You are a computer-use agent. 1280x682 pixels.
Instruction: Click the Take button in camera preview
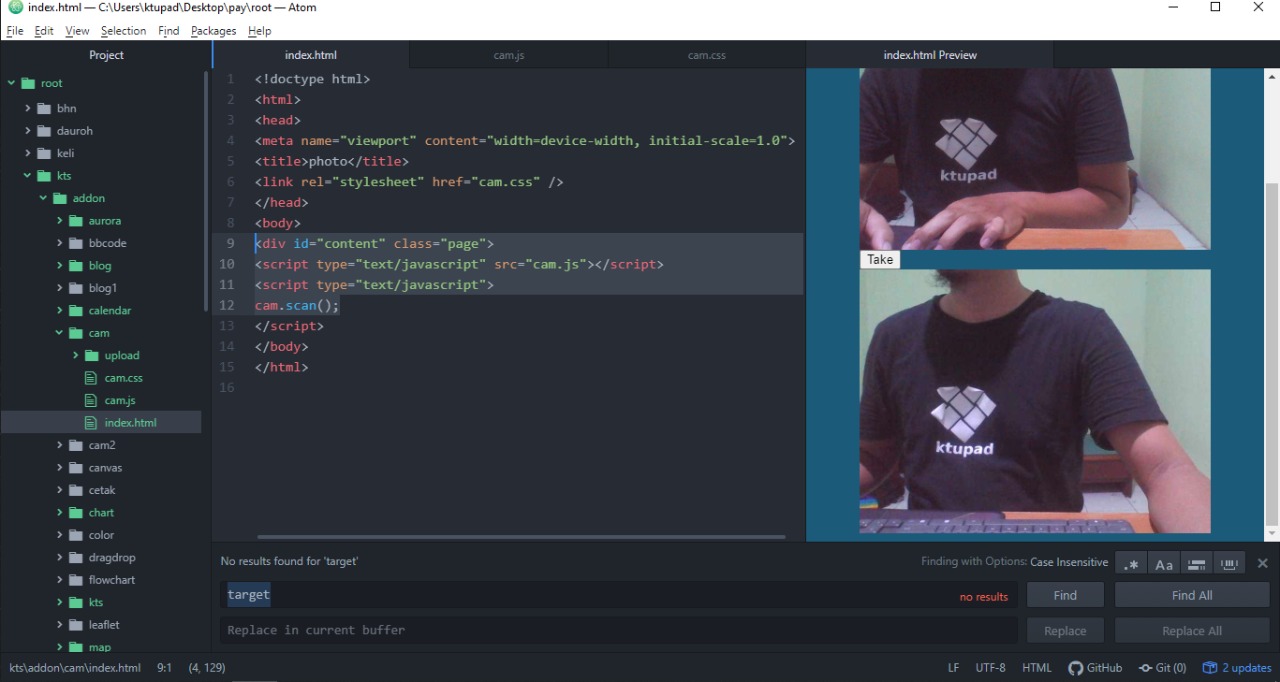pyautogui.click(x=879, y=259)
